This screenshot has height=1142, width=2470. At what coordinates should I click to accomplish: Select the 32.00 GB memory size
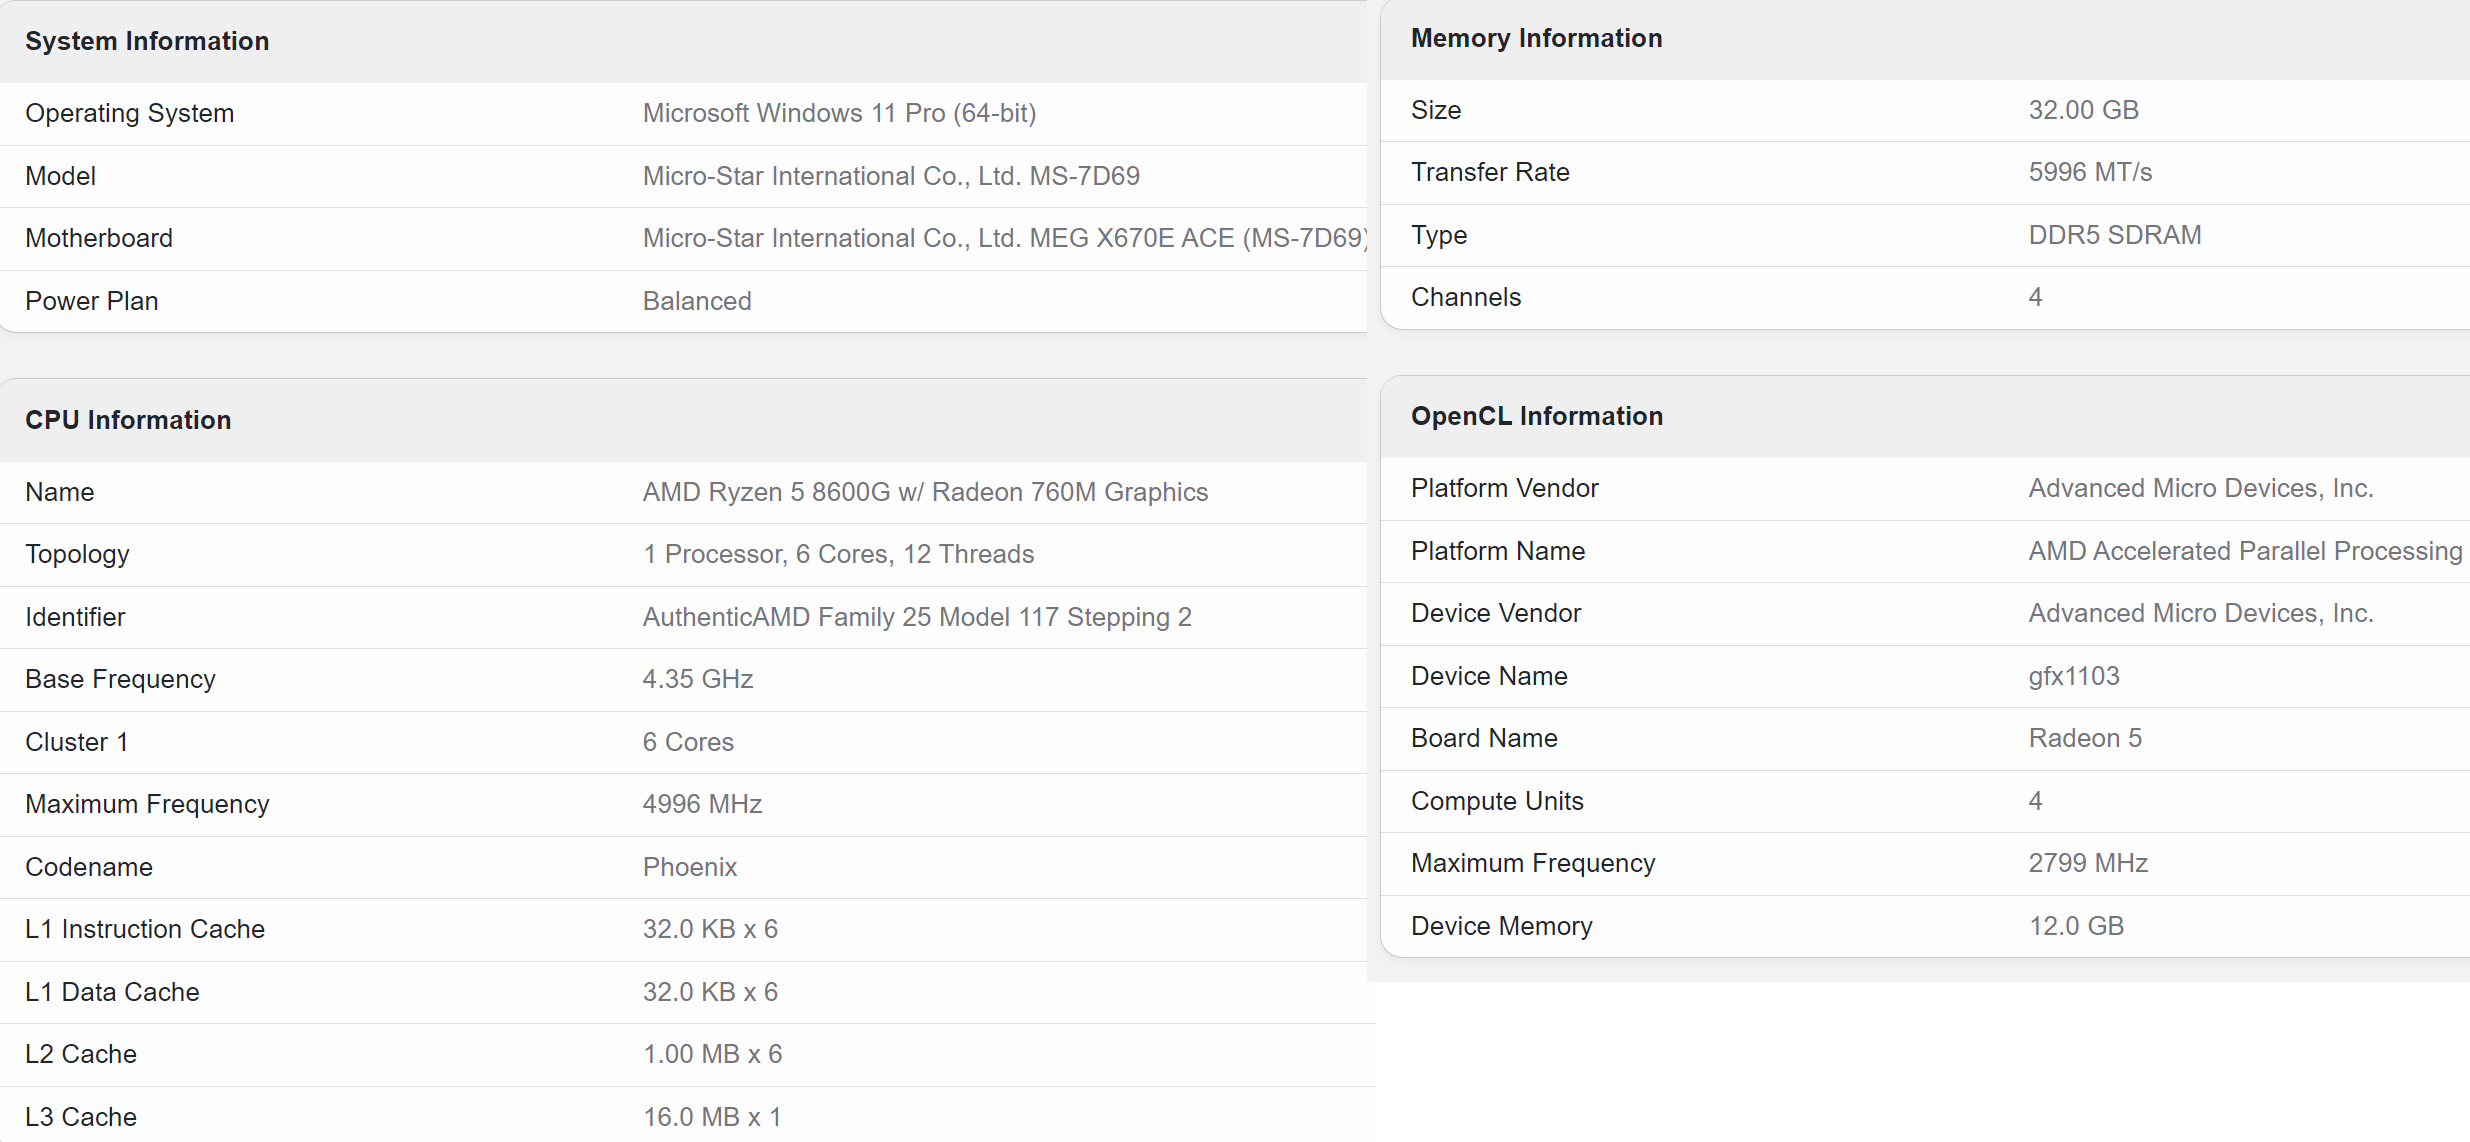[x=2083, y=110]
